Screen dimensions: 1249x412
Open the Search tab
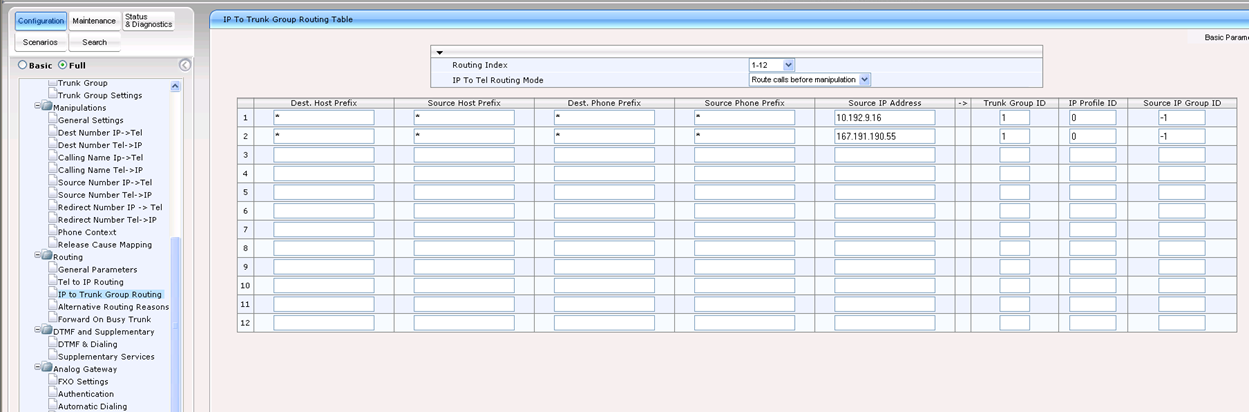tap(95, 42)
